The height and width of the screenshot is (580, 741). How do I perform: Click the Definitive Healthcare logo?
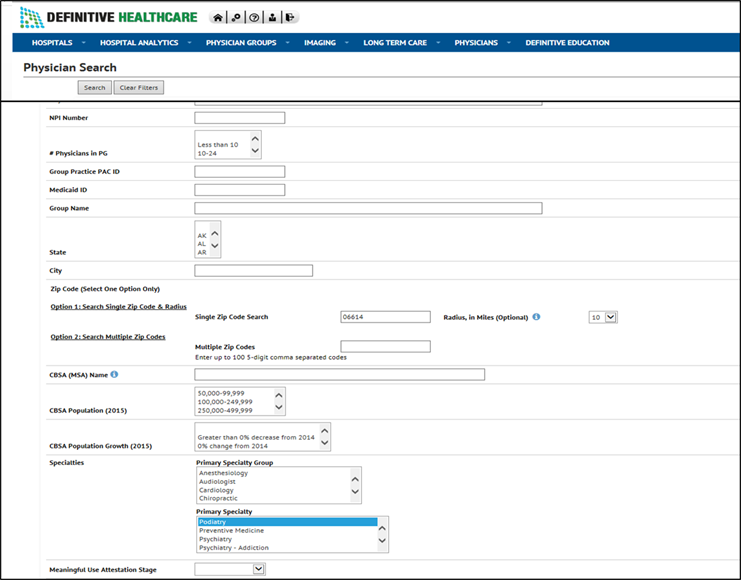pyautogui.click(x=108, y=17)
